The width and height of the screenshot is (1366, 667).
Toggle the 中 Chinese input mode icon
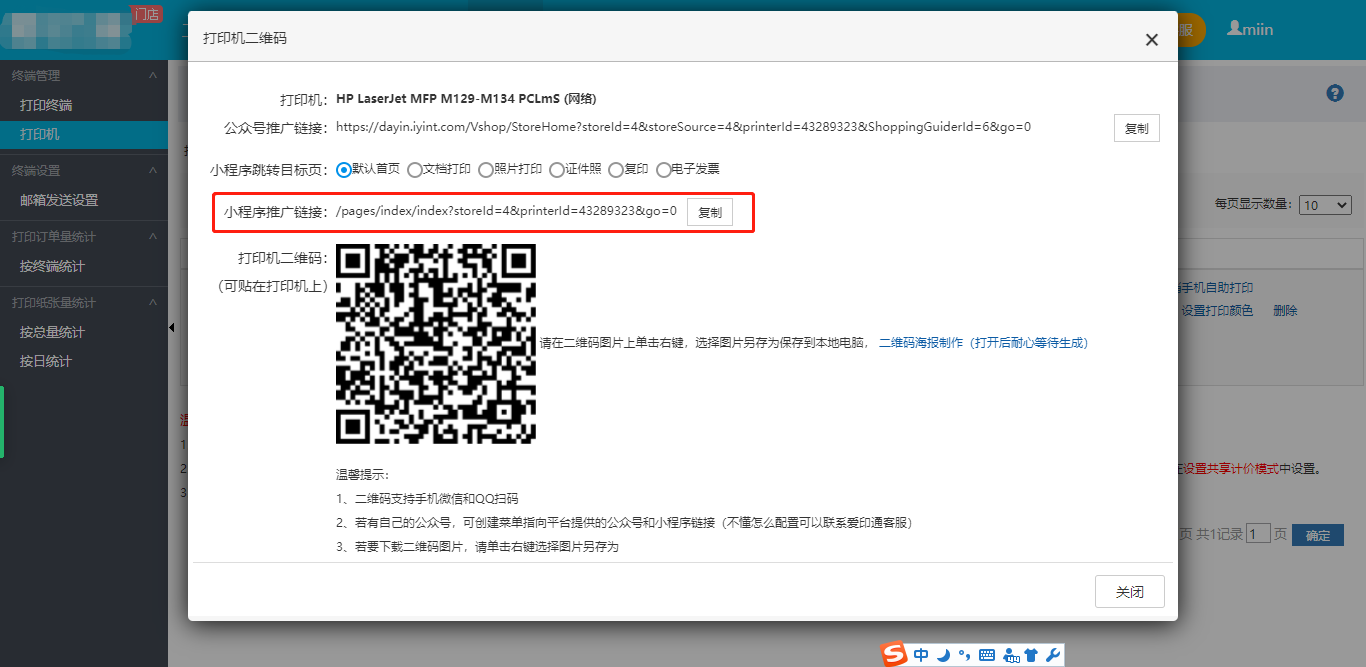pos(921,655)
